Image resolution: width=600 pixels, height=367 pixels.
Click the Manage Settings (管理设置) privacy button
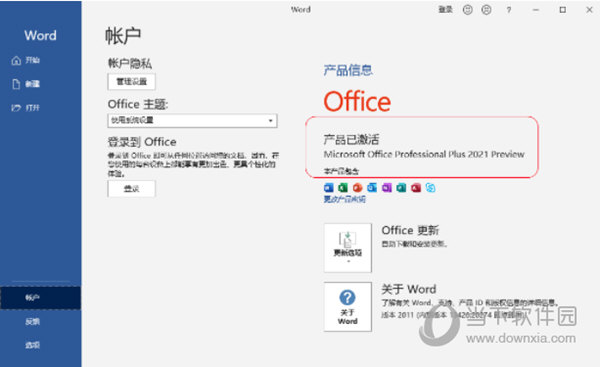[131, 82]
